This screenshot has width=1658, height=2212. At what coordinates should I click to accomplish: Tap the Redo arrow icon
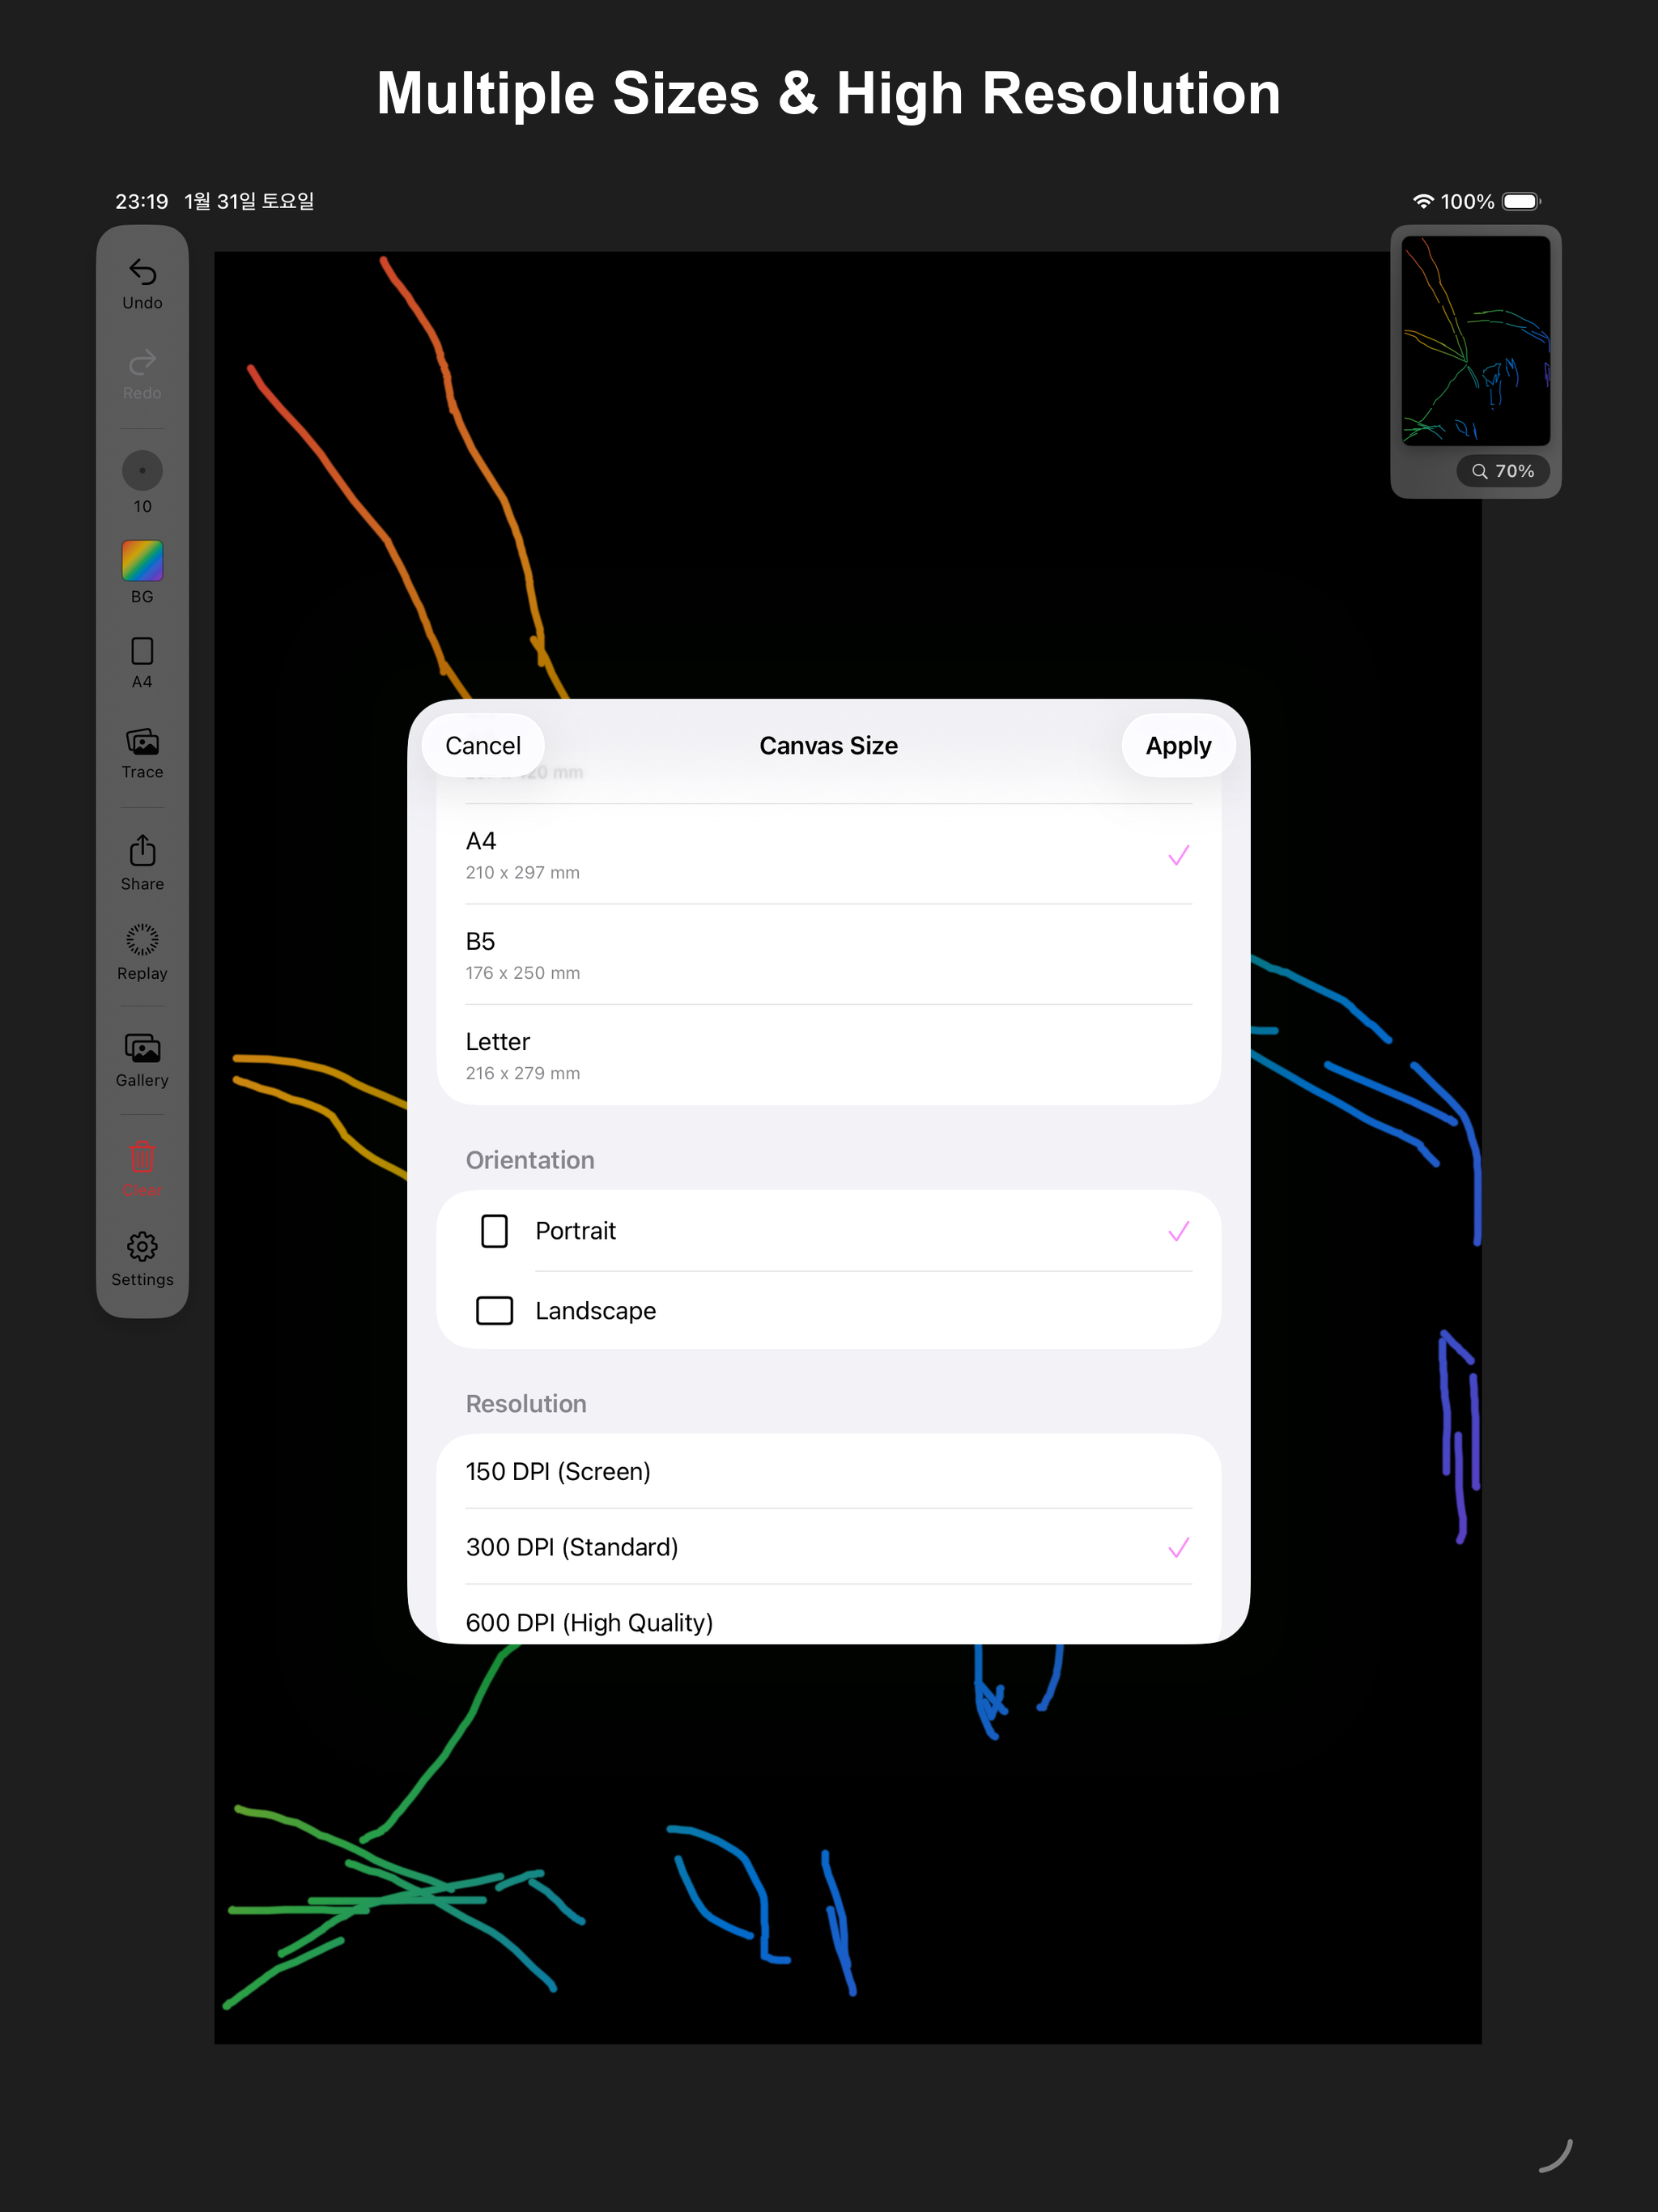tap(142, 361)
